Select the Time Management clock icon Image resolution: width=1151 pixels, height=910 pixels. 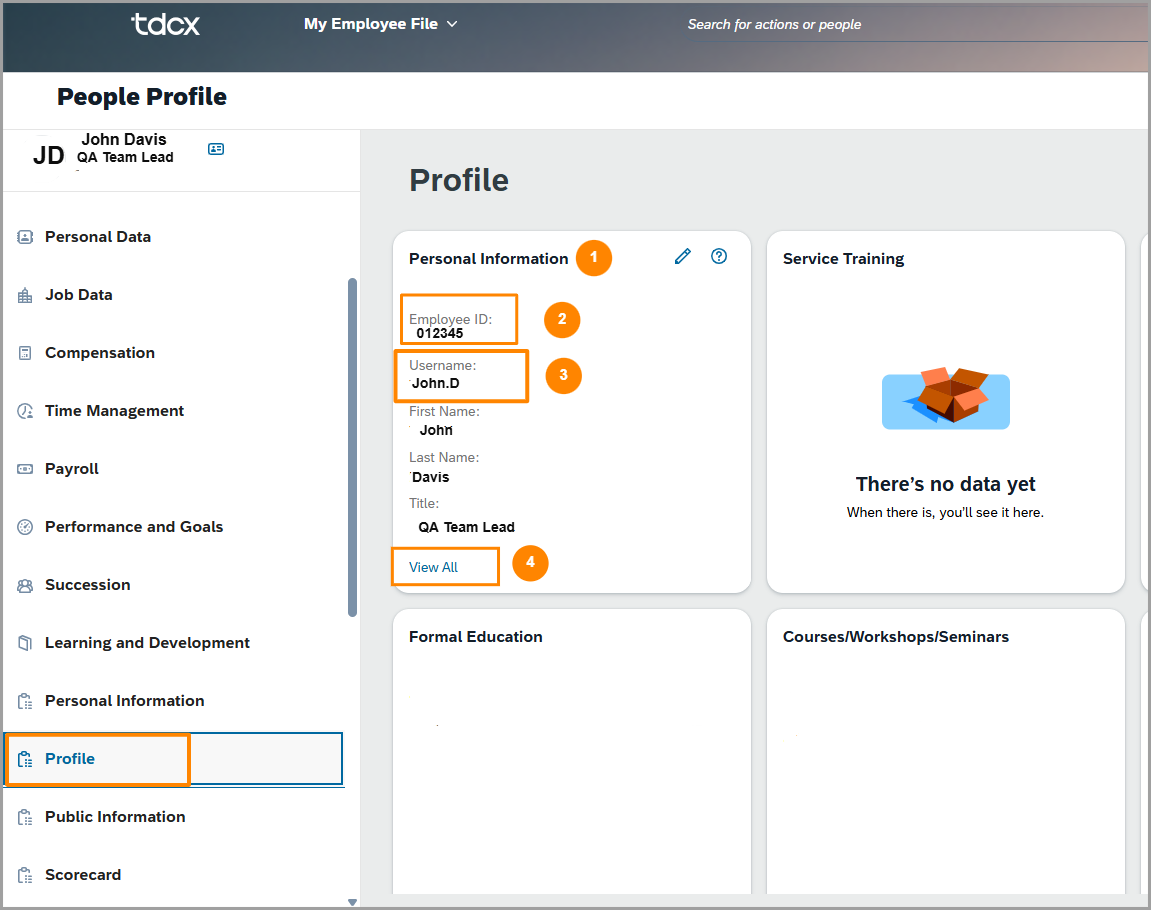point(25,411)
